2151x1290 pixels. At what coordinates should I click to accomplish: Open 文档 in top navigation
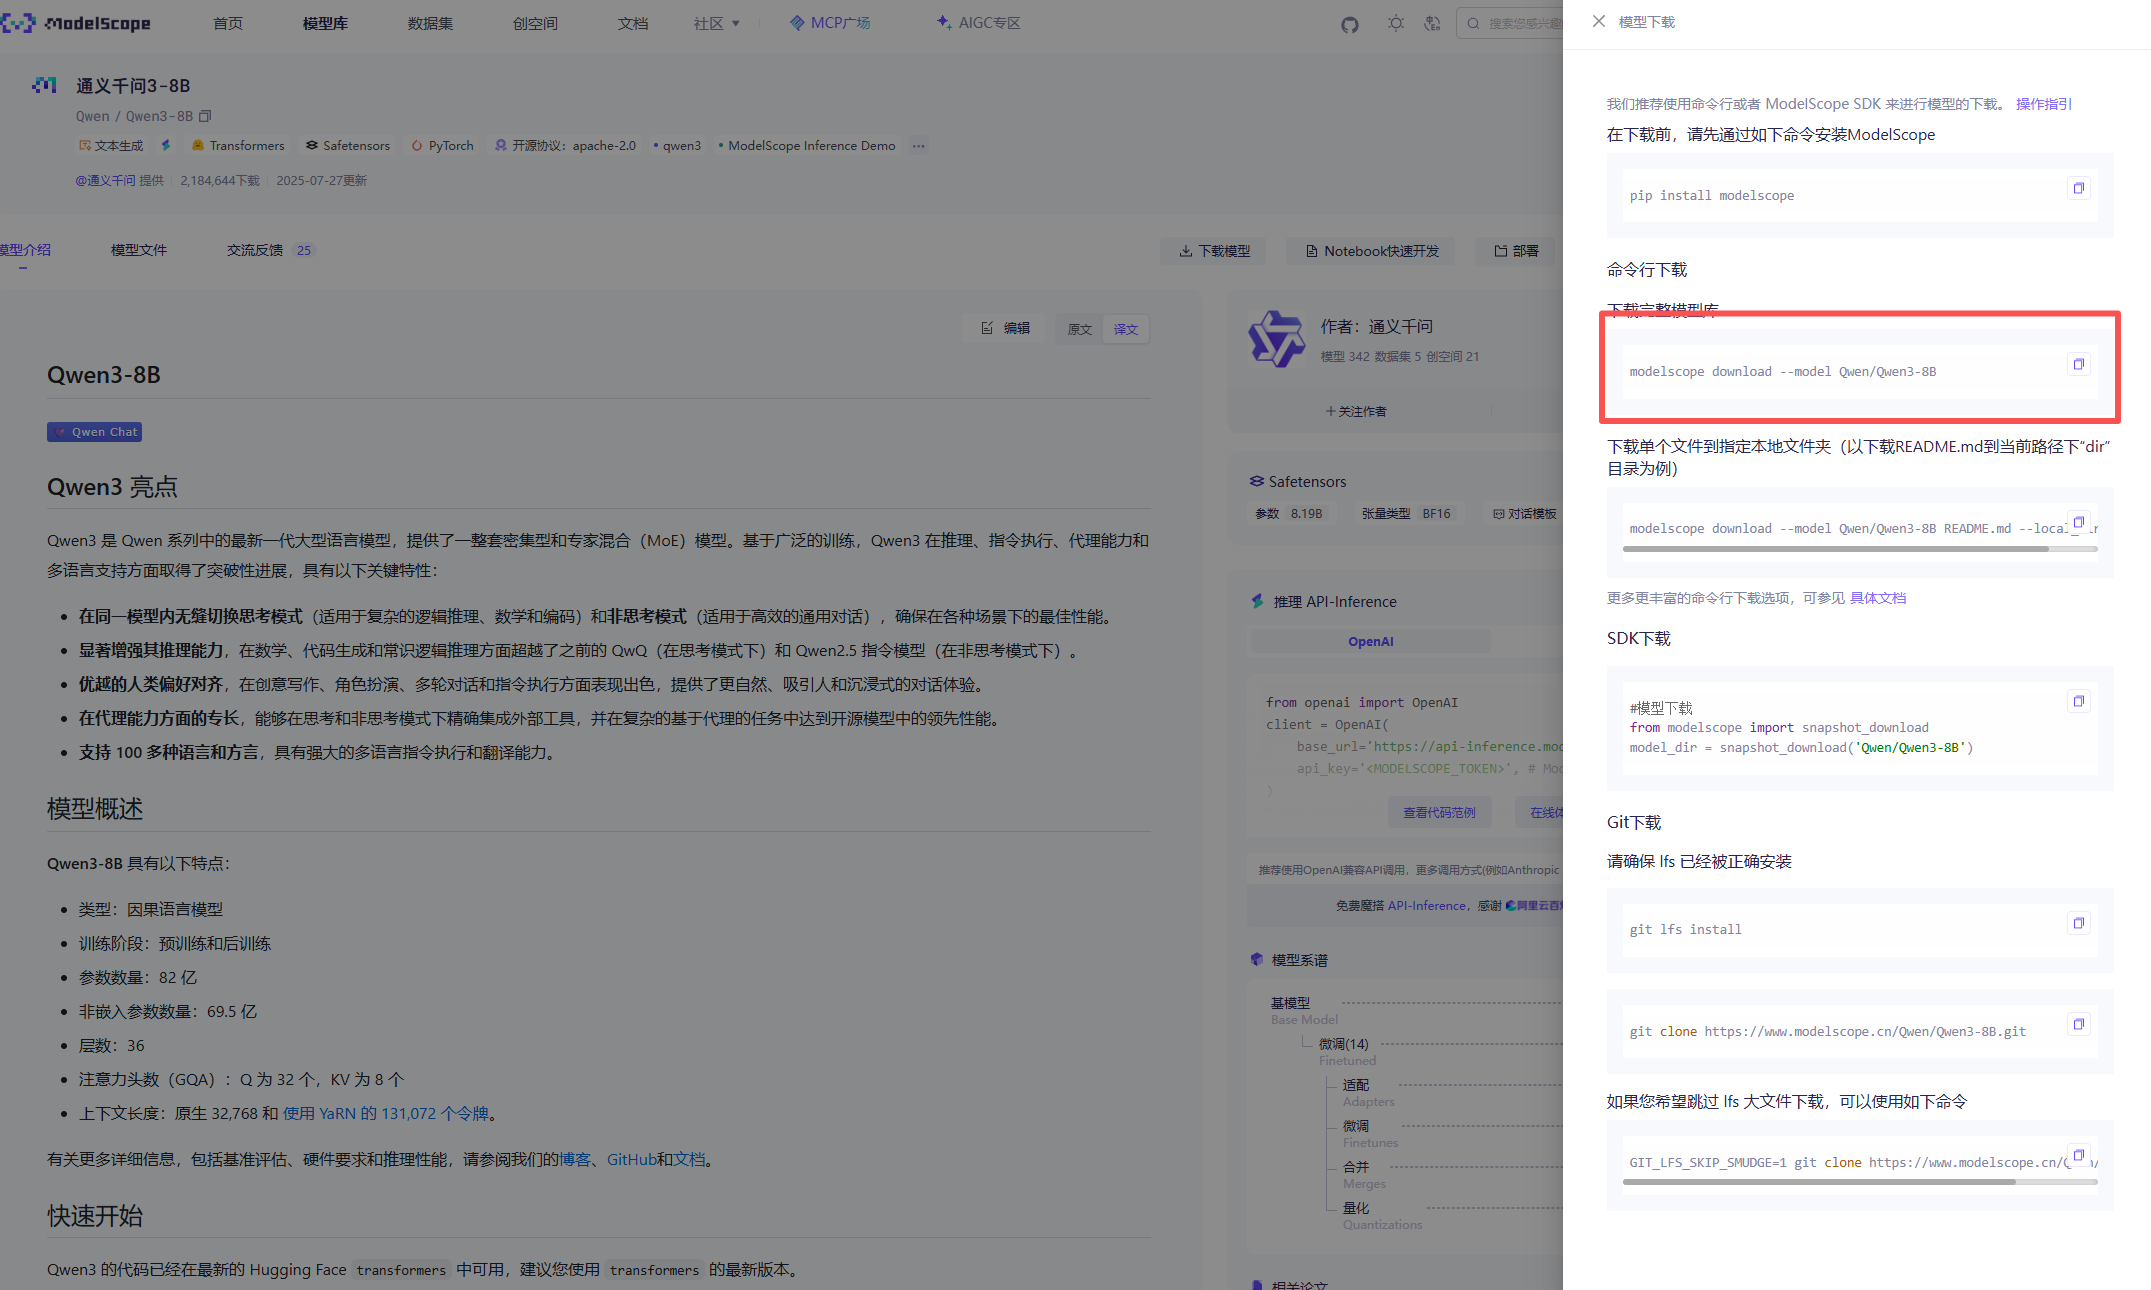coord(633,23)
